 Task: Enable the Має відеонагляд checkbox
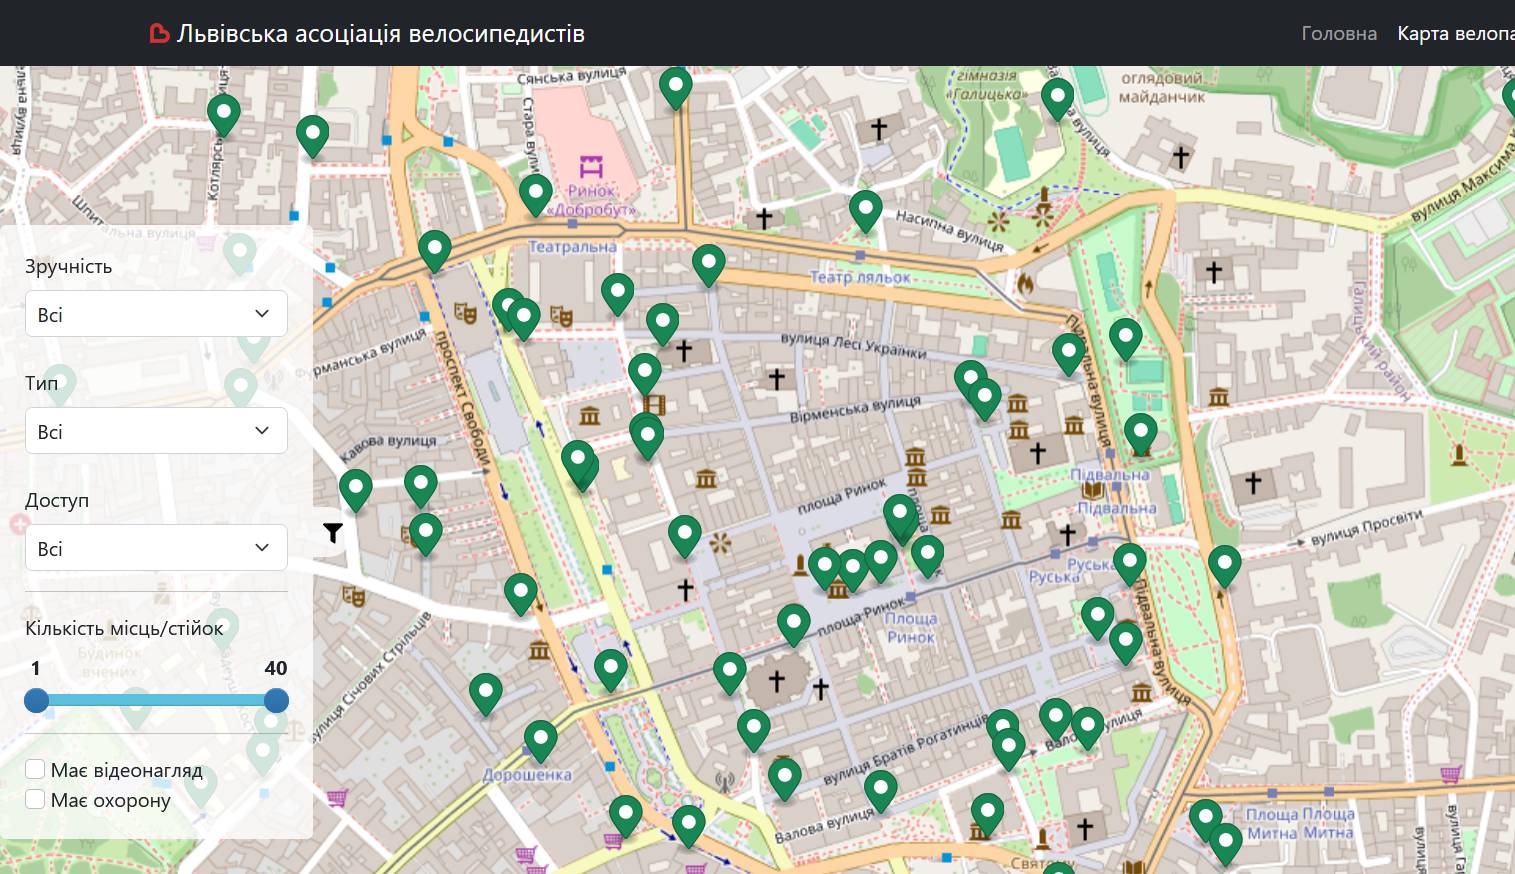(35, 769)
